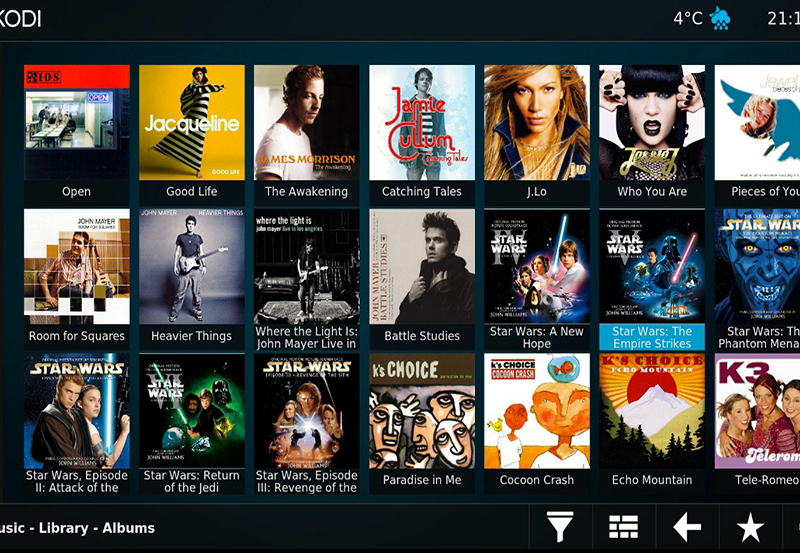The image size is (800, 553).
Task: Switch view mode with the list icon
Action: point(623,527)
